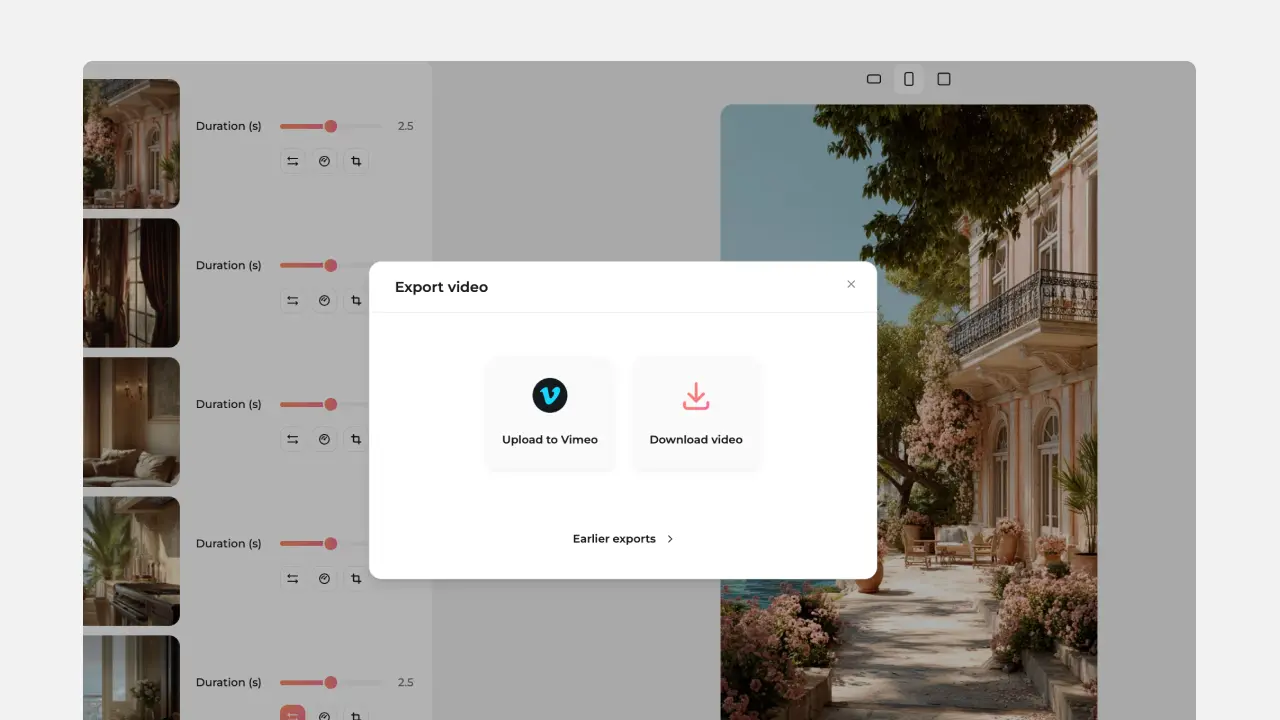Viewport: 1280px width, 720px height.
Task: Choose Download video
Action: [x=696, y=413]
